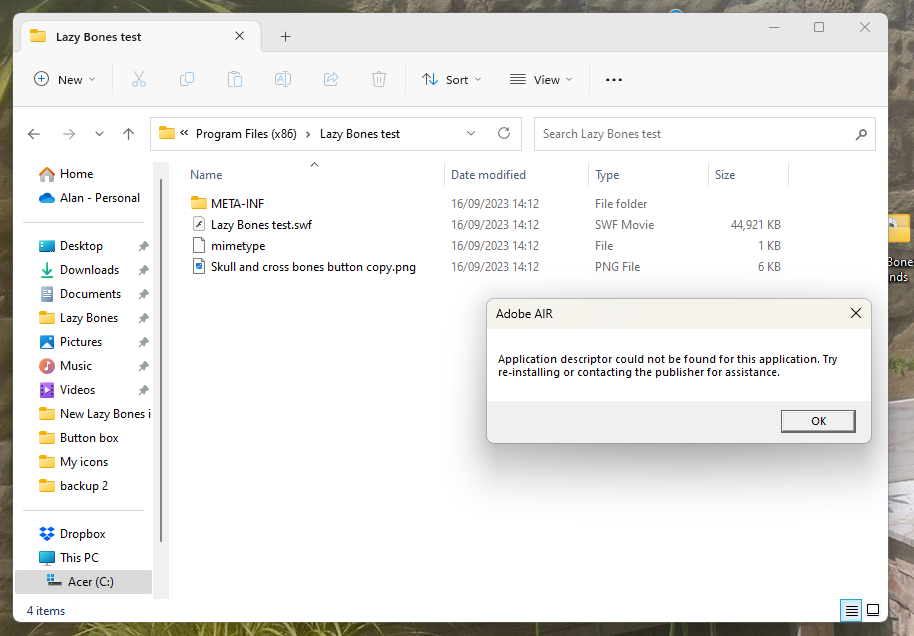Go up one folder level arrow
This screenshot has width=914, height=636.
click(128, 134)
